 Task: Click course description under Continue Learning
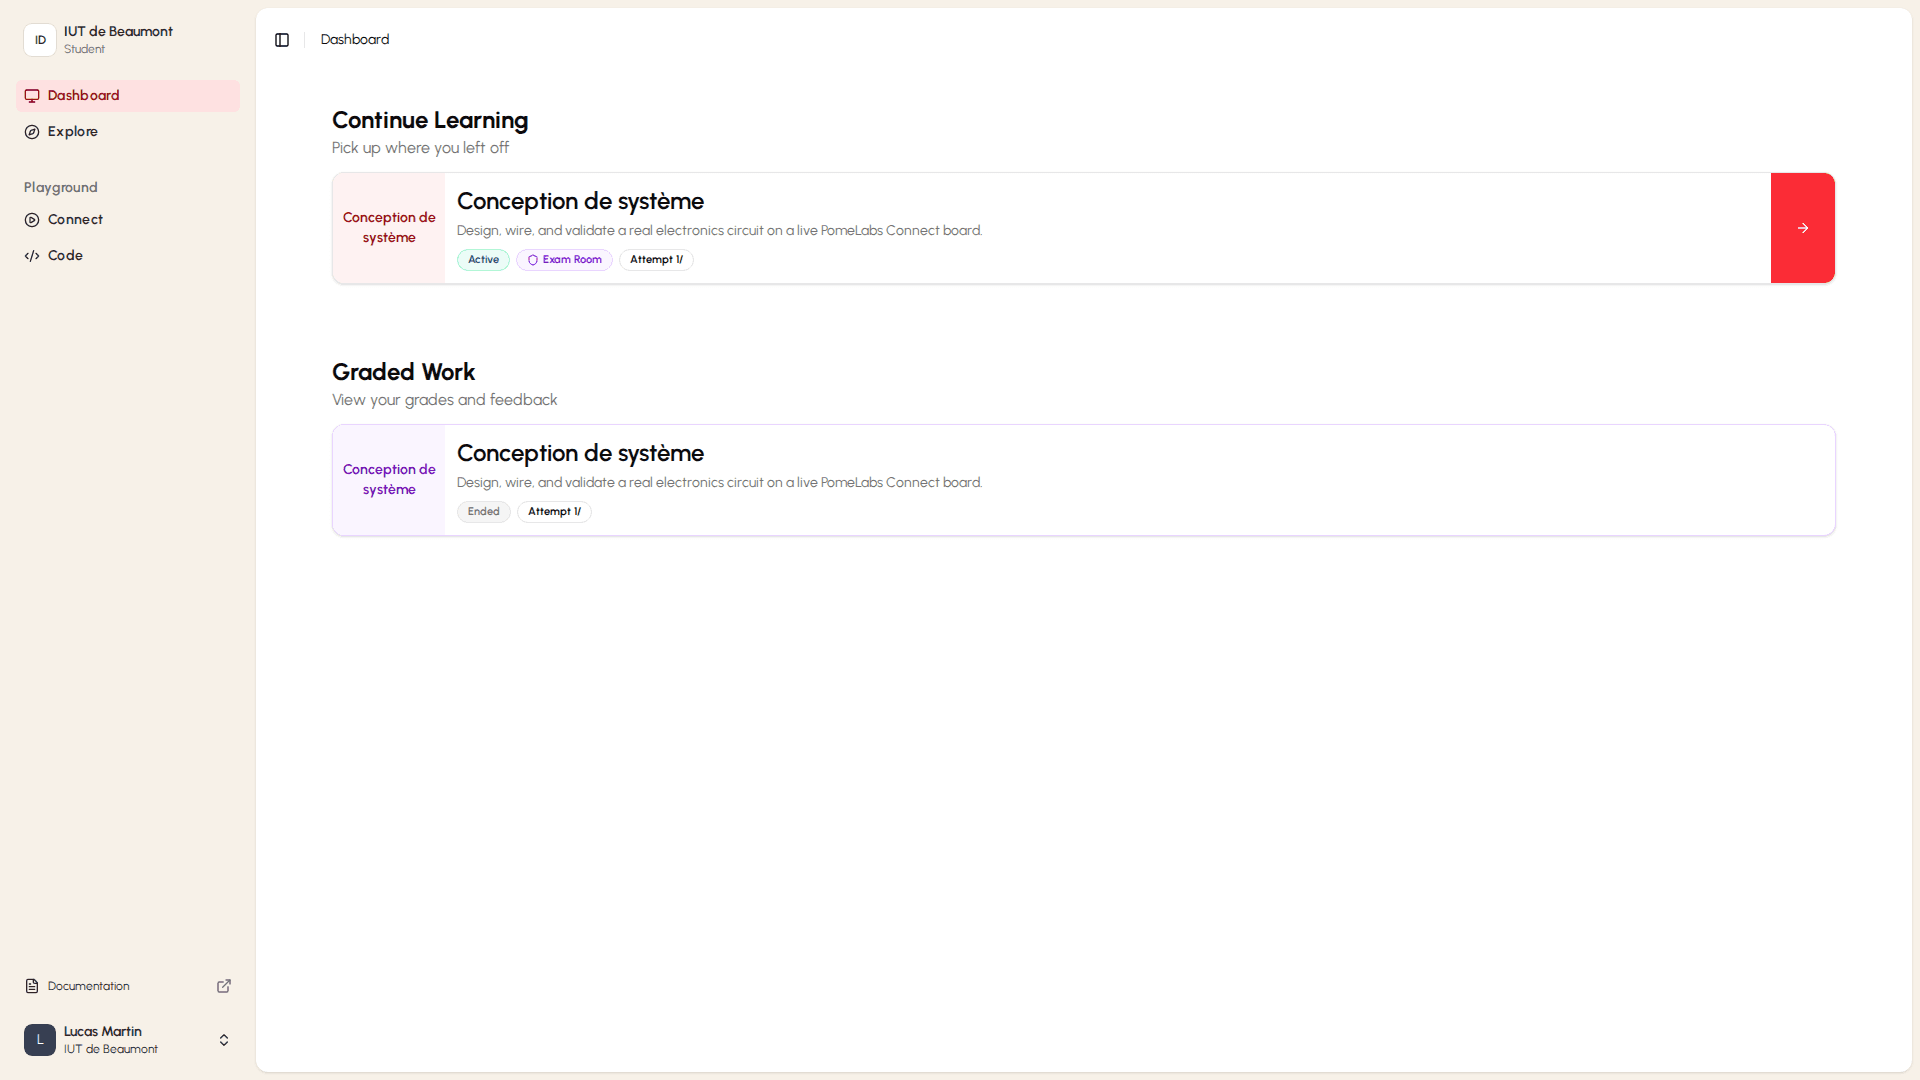coord(719,231)
